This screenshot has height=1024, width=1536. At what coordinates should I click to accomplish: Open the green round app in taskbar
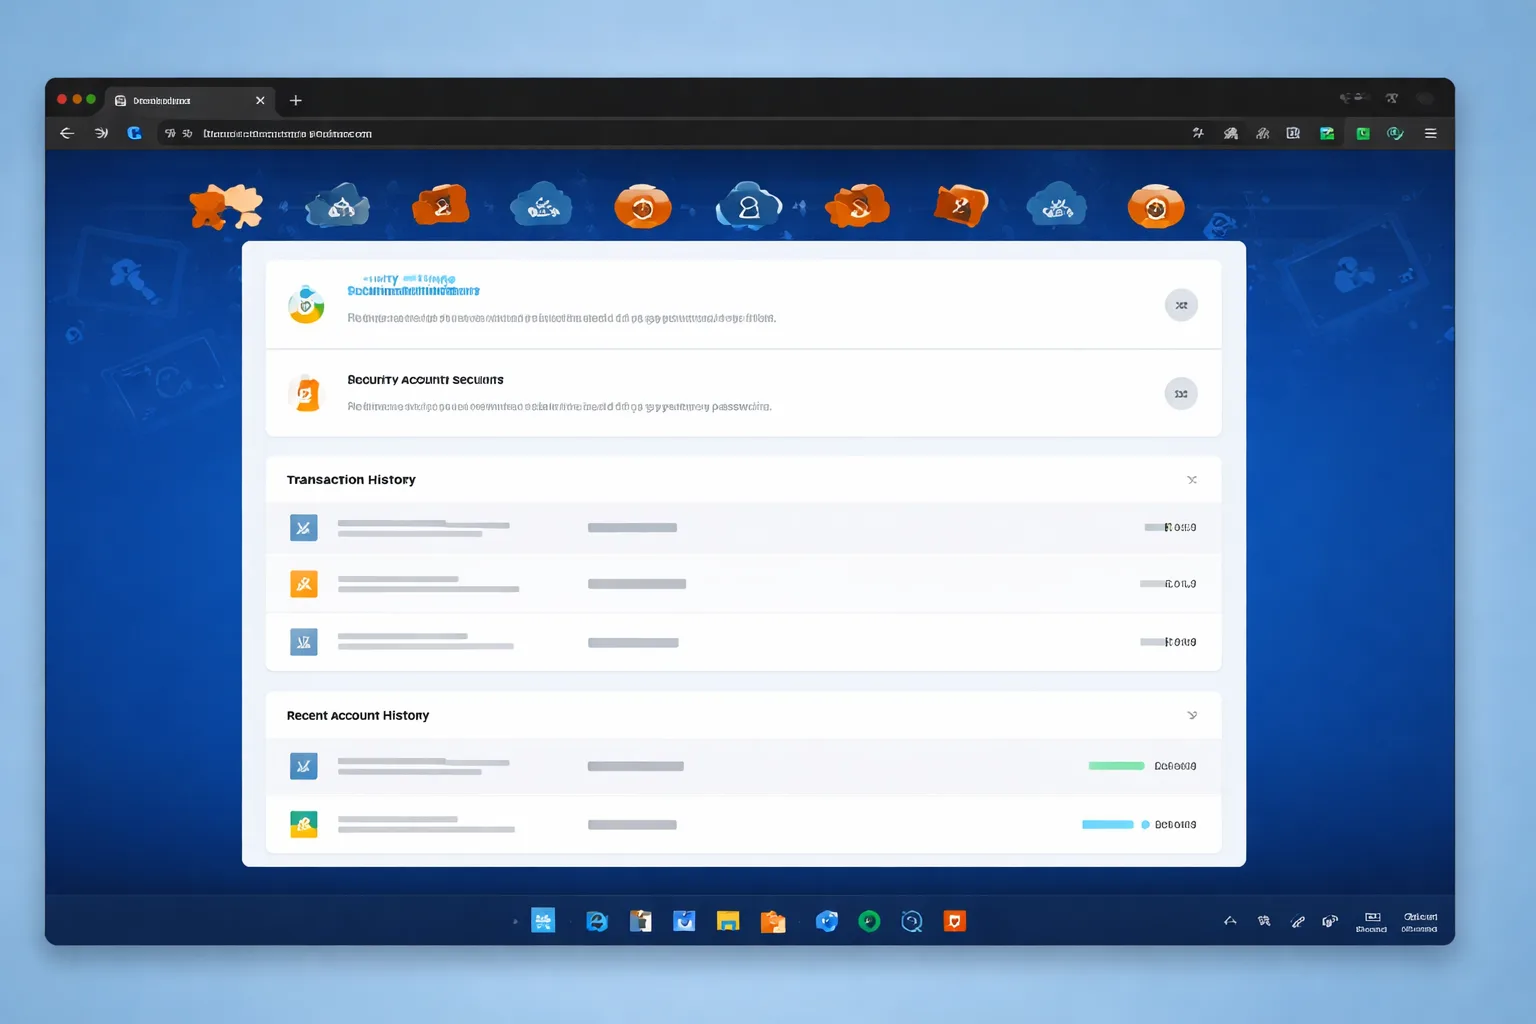[869, 921]
